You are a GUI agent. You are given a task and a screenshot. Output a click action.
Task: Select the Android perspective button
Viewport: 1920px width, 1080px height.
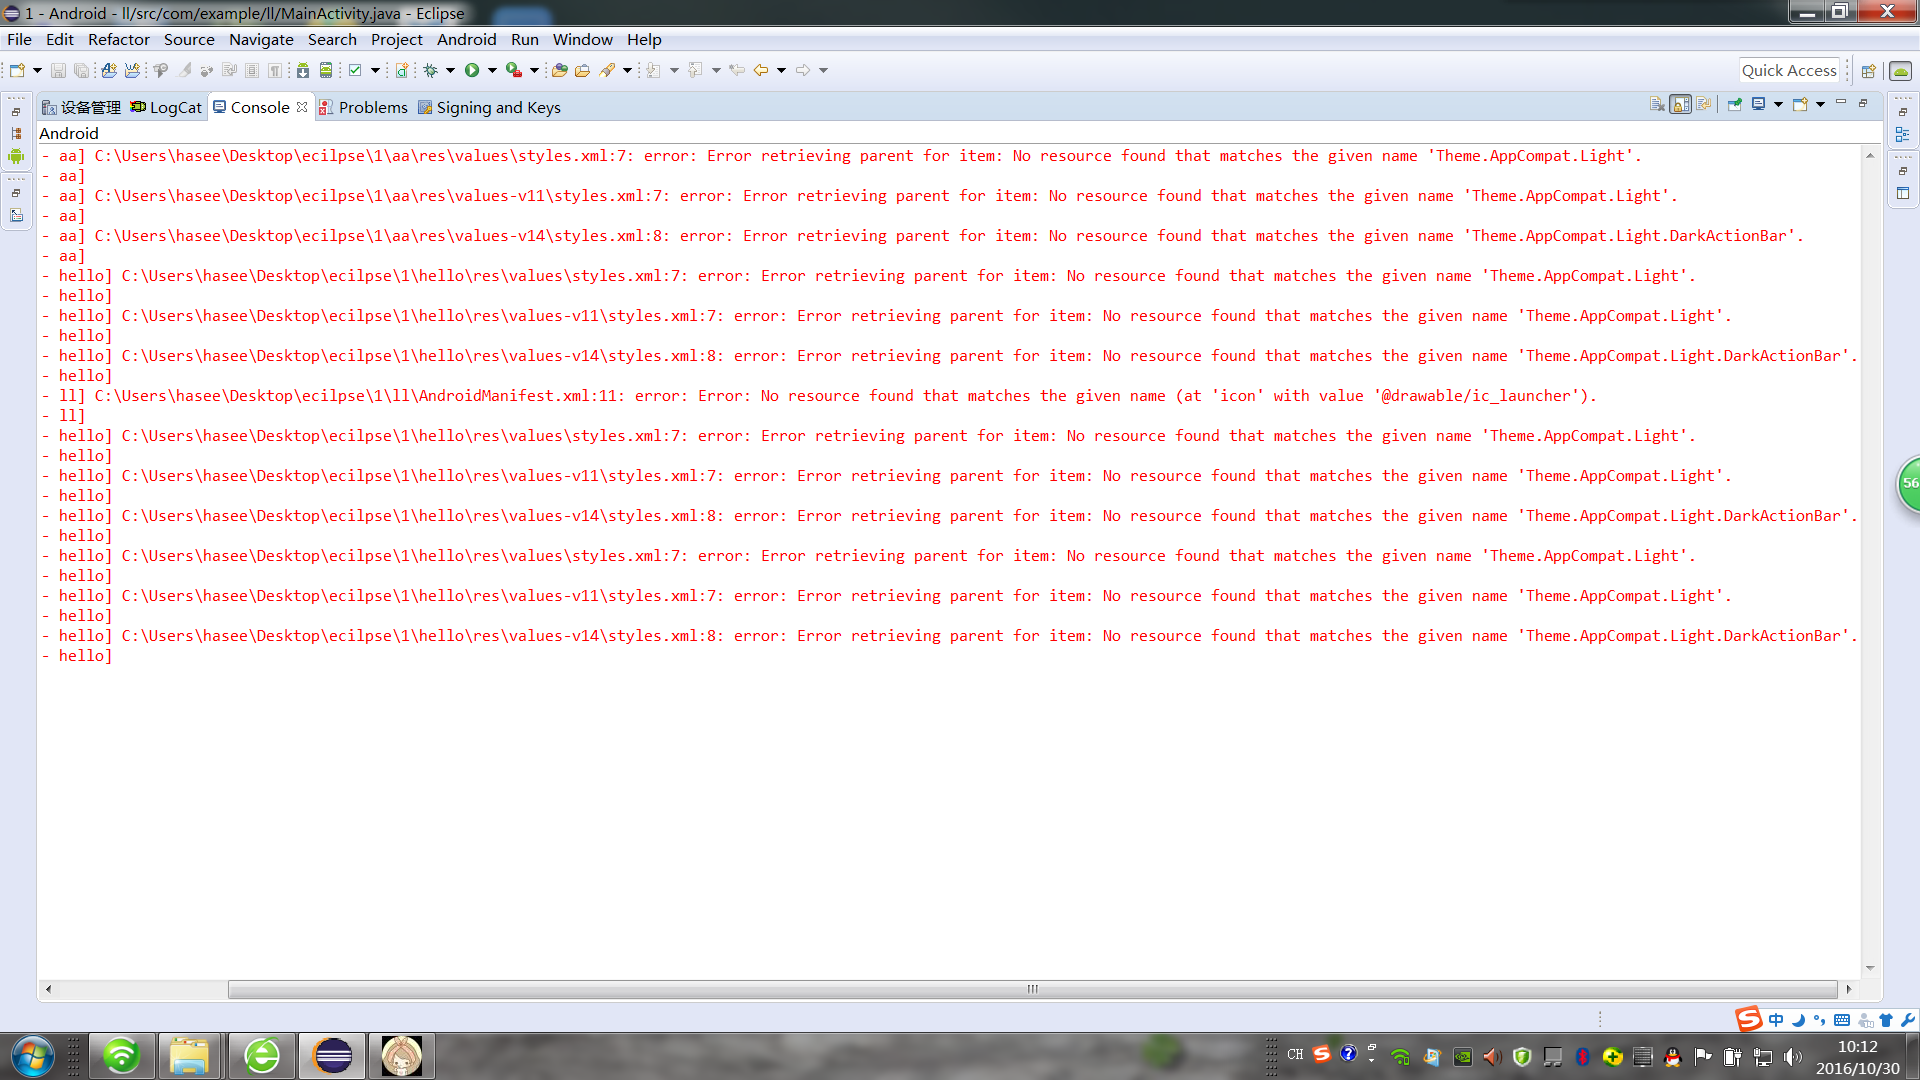click(1901, 71)
